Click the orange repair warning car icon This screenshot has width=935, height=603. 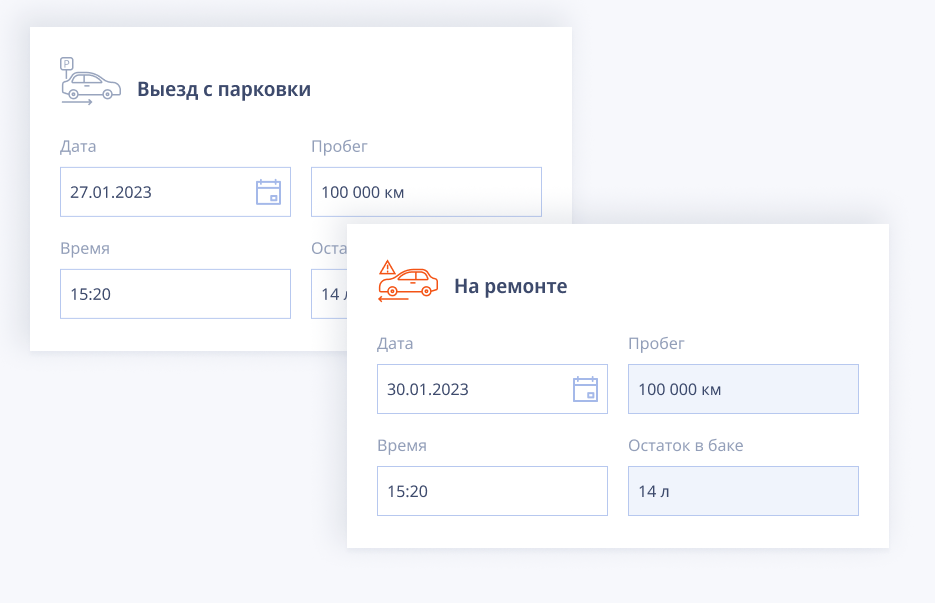[x=407, y=281]
